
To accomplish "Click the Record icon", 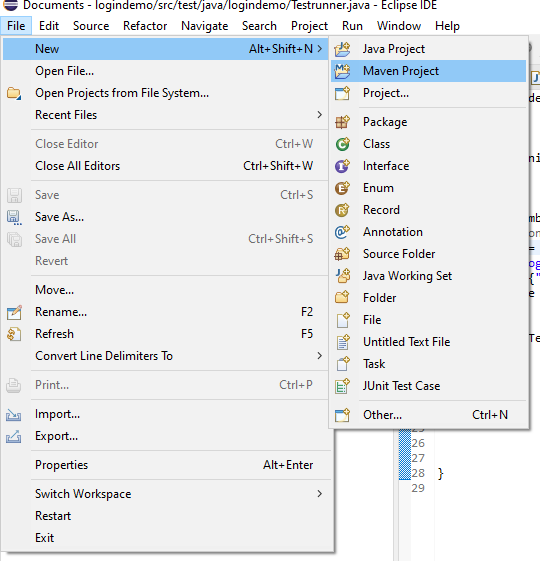I will (x=342, y=210).
